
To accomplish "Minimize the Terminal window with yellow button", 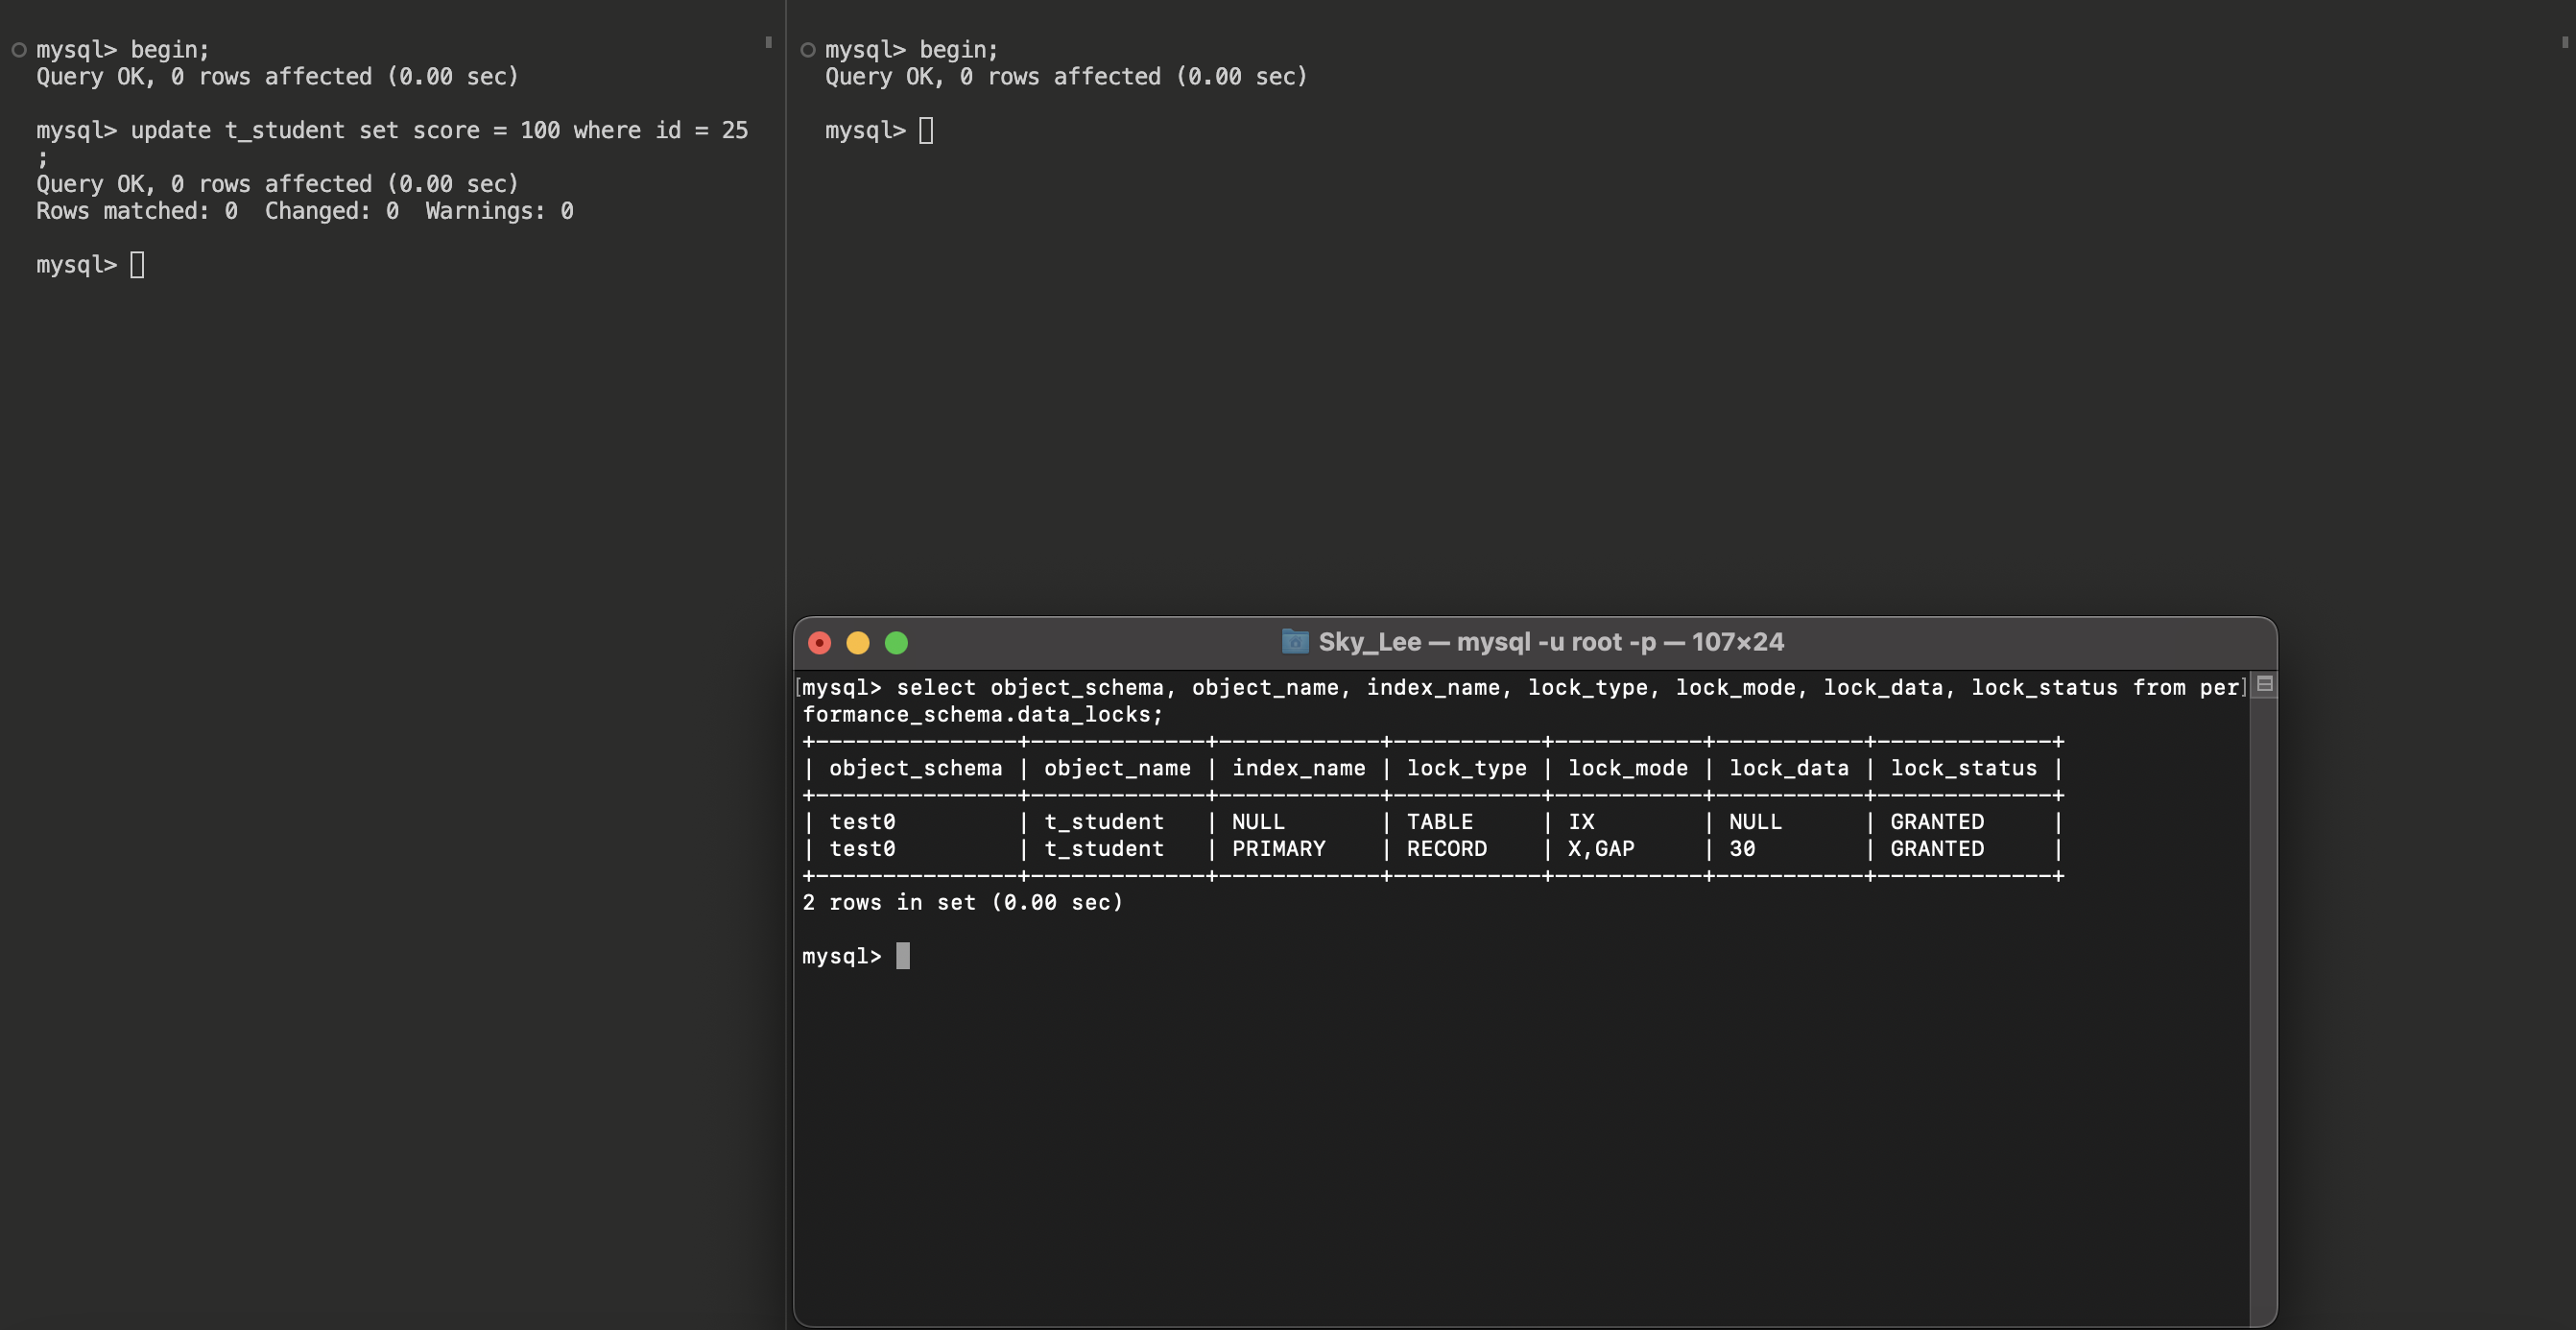I will point(858,643).
